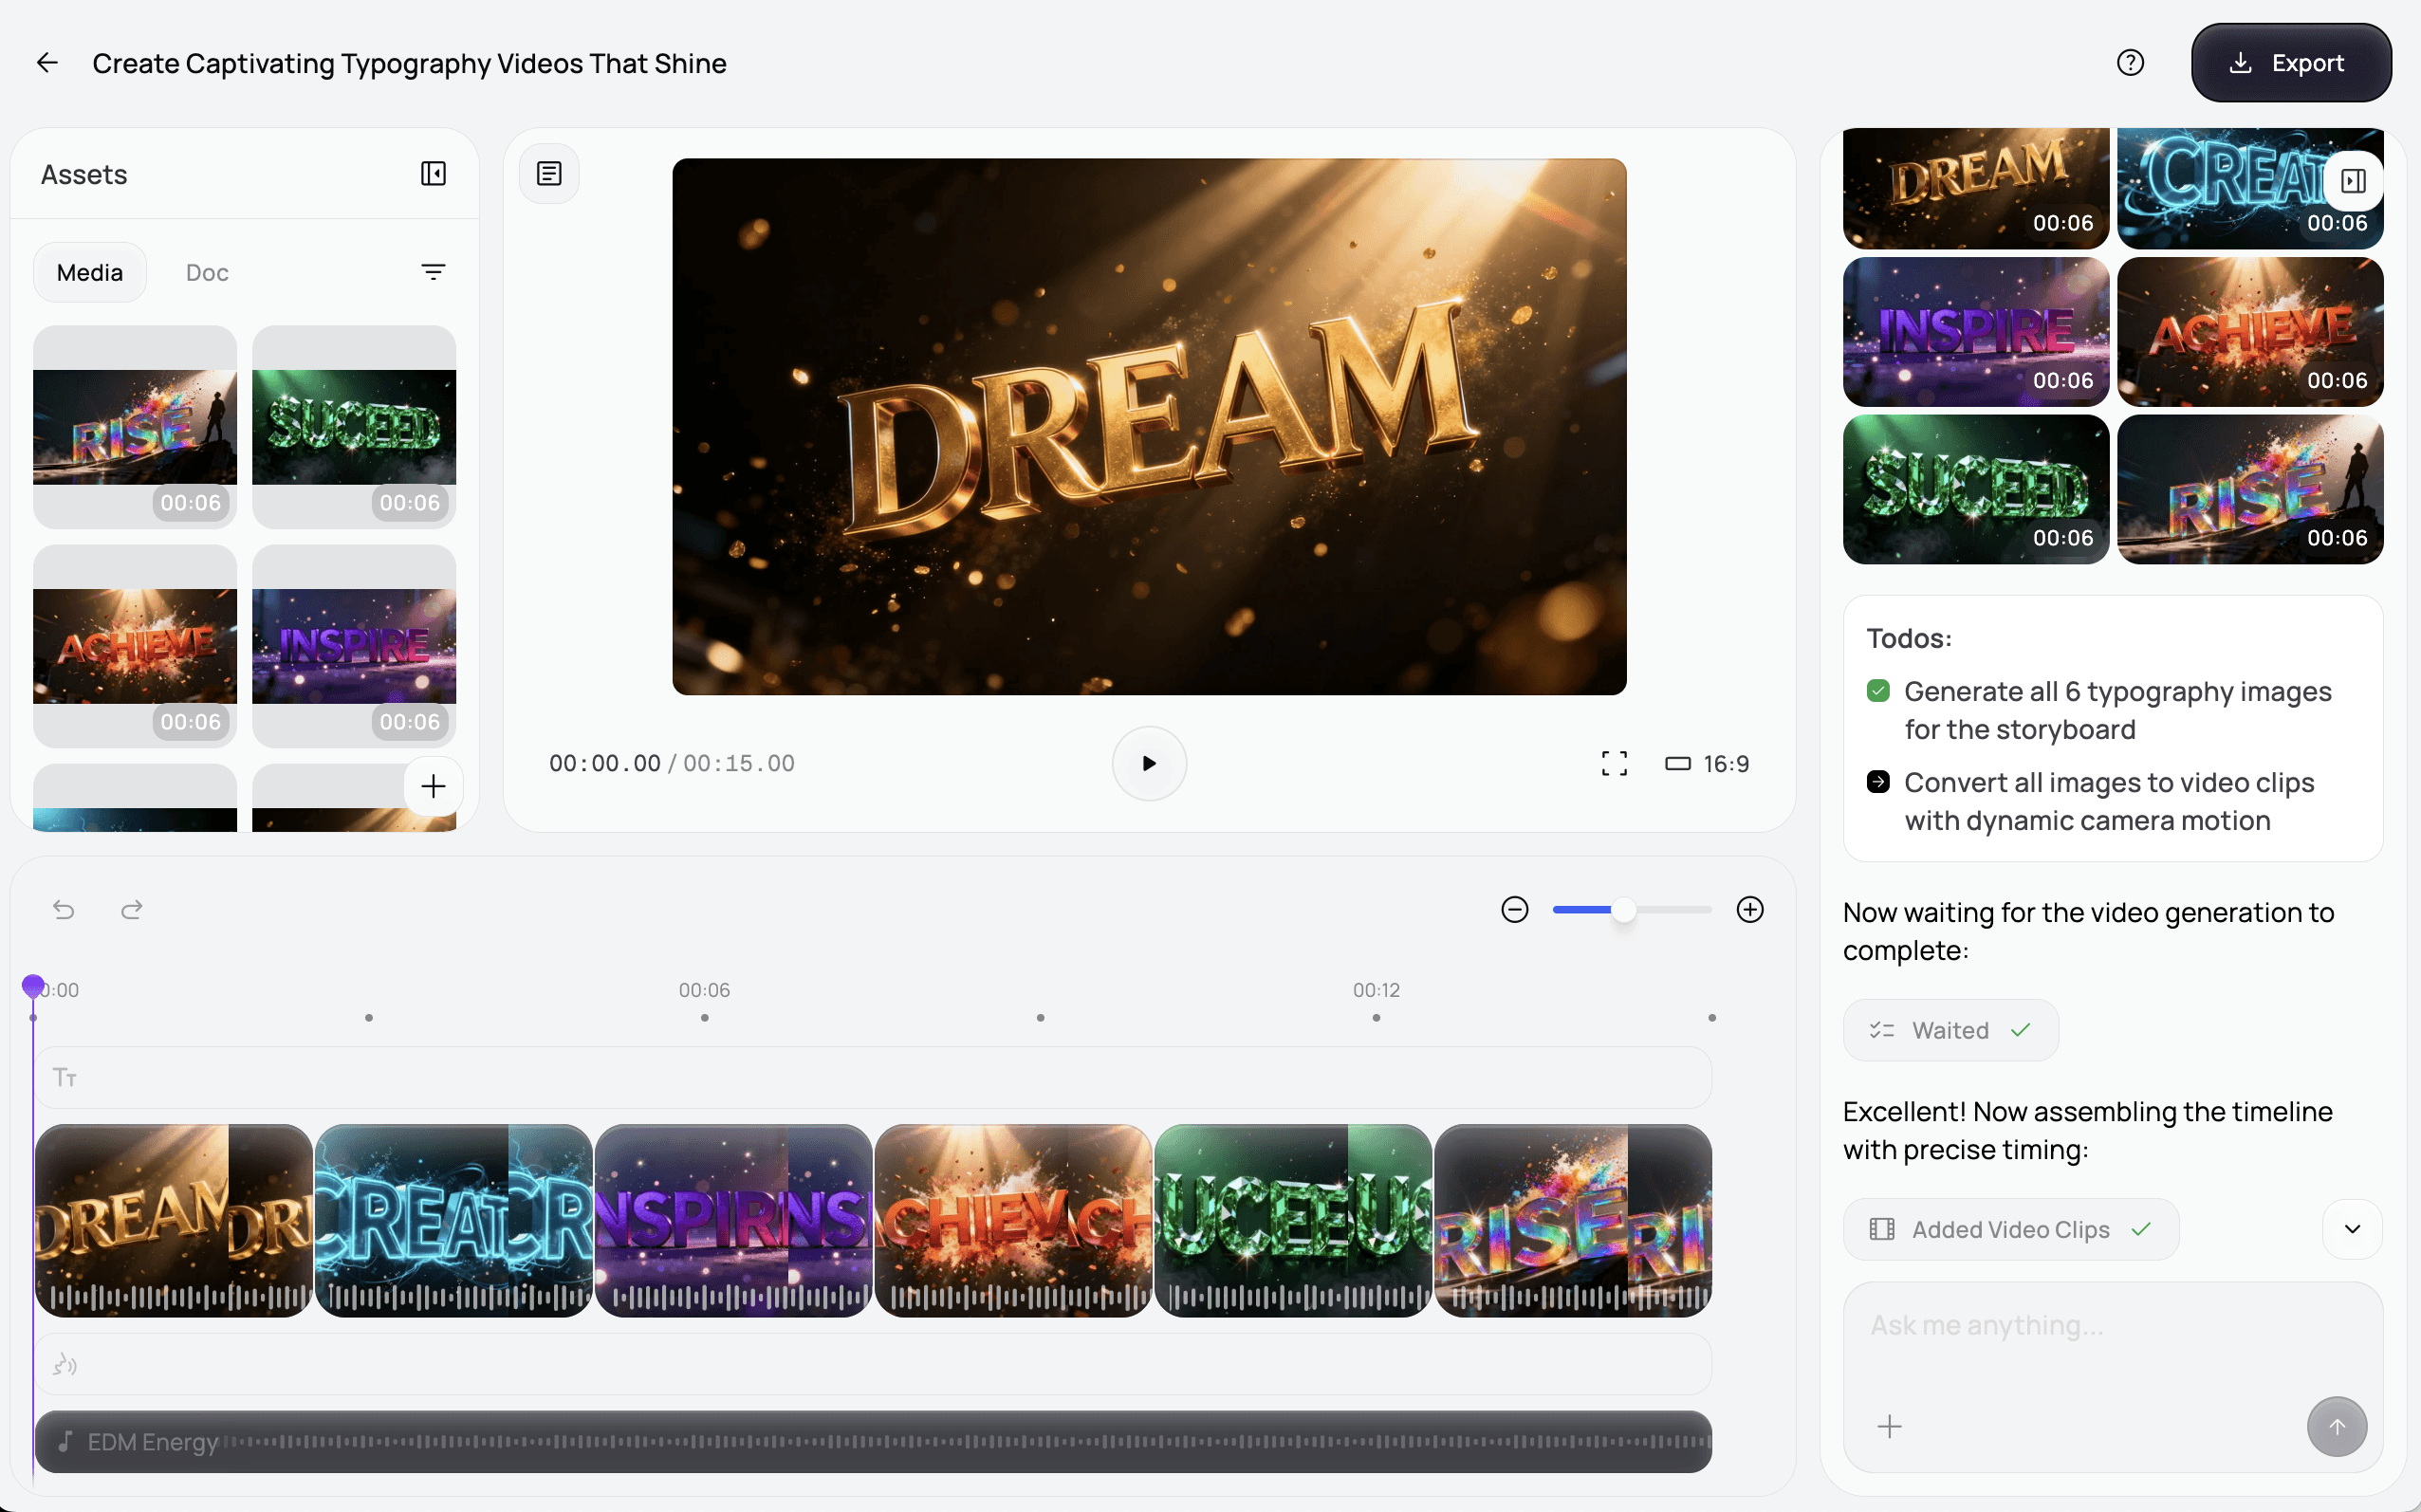Viewport: 2421px width, 1512px height.
Task: Collapse the Assets panel icon
Action: [x=433, y=174]
